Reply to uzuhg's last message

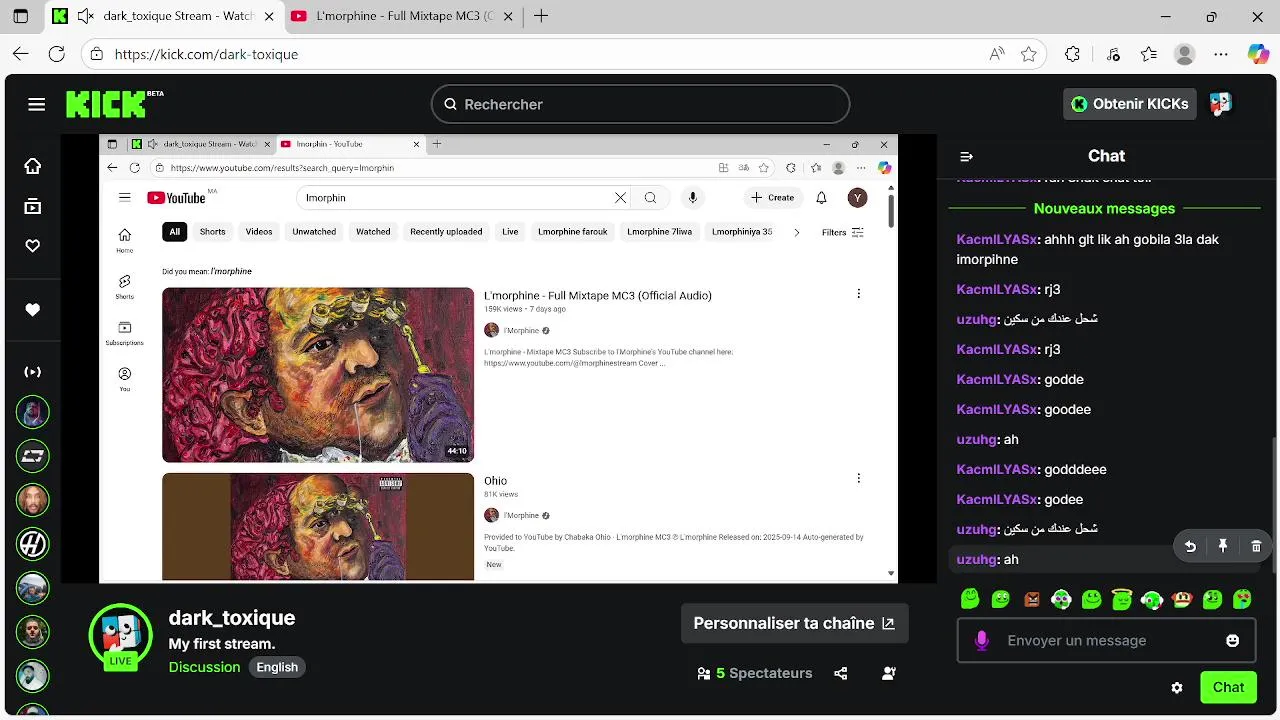(x=1190, y=546)
